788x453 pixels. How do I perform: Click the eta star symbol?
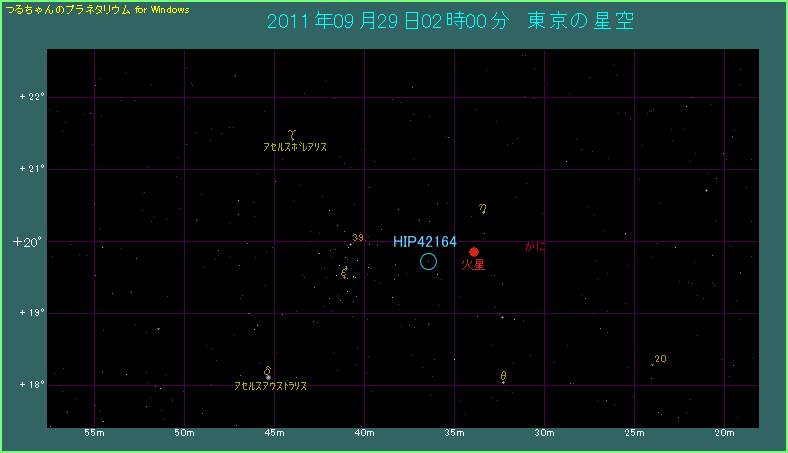(x=482, y=209)
